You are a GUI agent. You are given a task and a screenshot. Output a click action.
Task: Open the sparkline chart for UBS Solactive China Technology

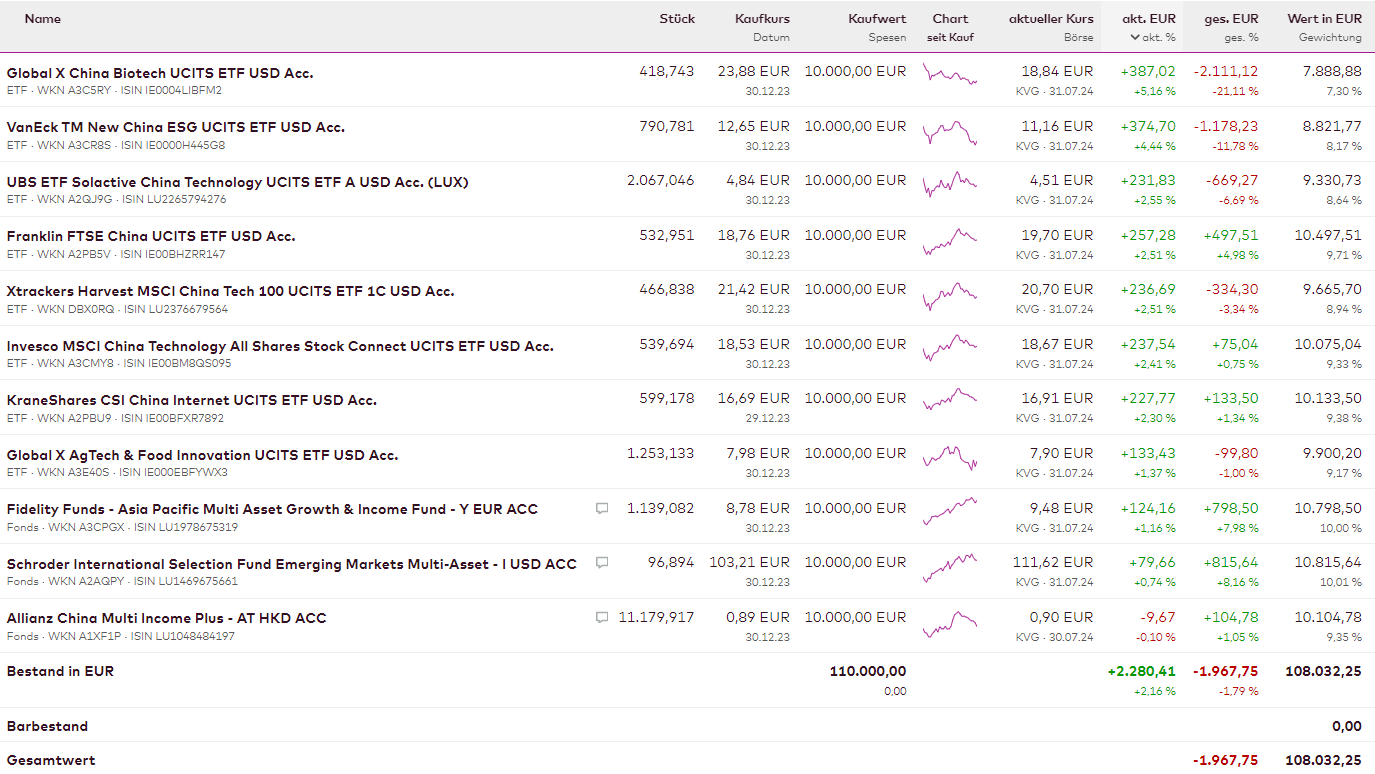tap(949, 184)
